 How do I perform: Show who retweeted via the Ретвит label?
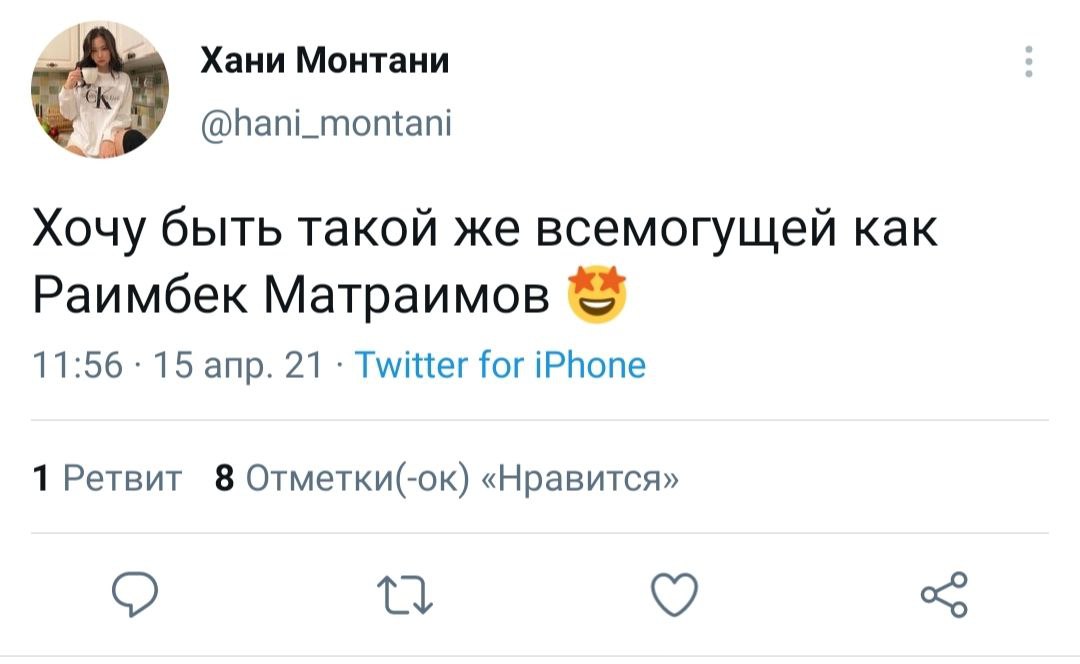(x=122, y=479)
